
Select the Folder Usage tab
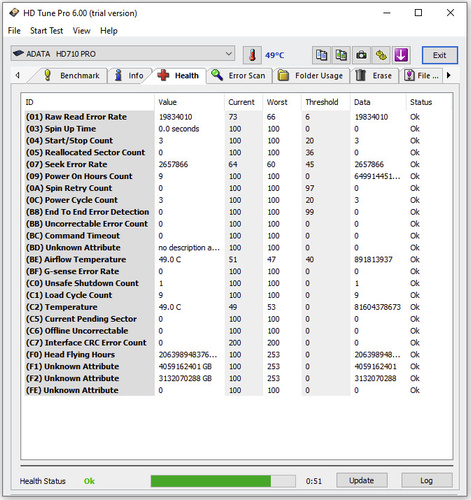click(311, 76)
